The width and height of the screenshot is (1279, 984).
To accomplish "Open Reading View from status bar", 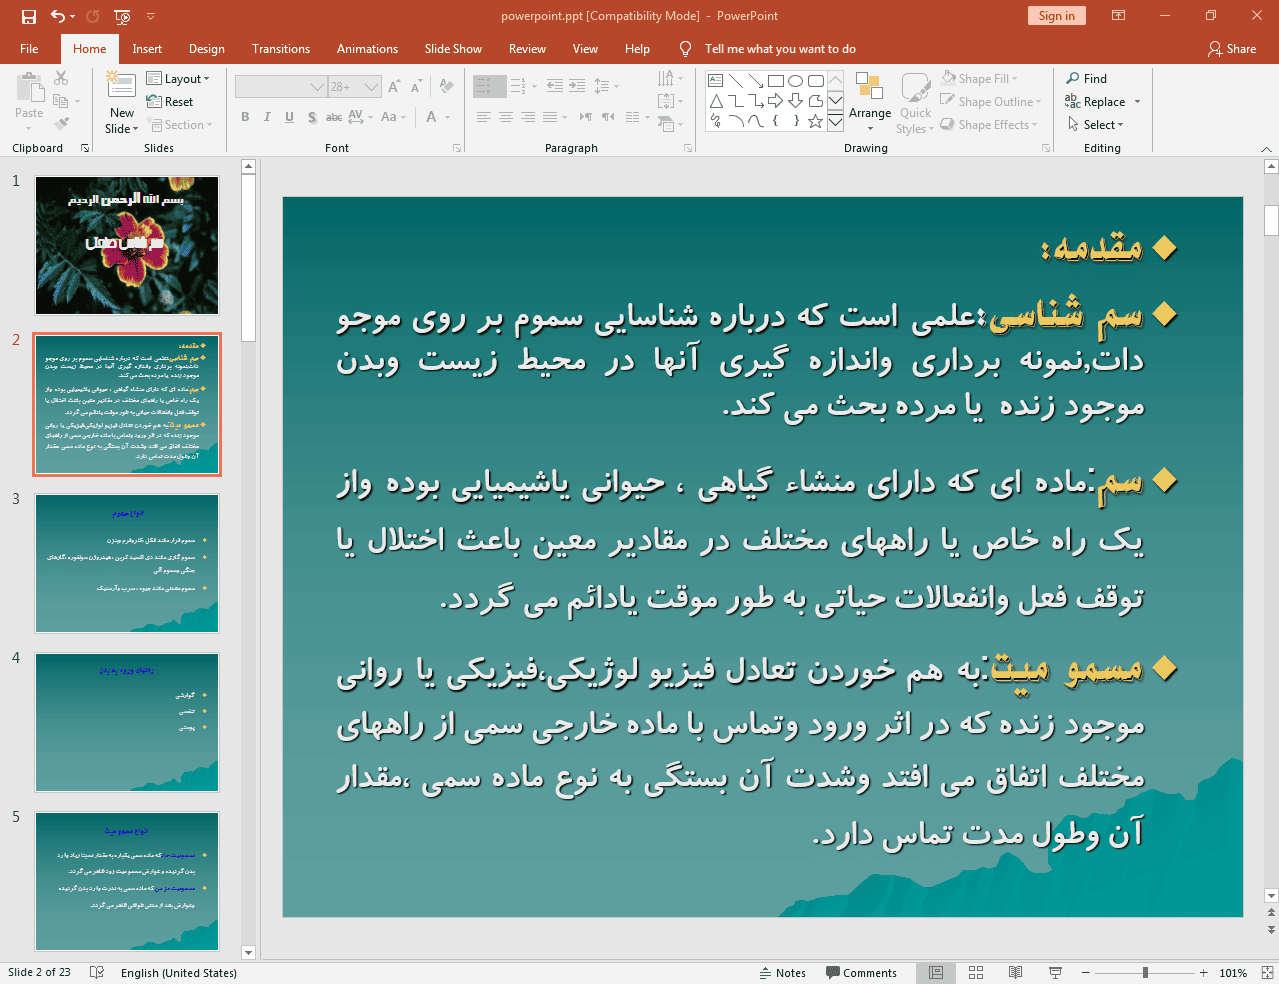I will (x=1015, y=973).
